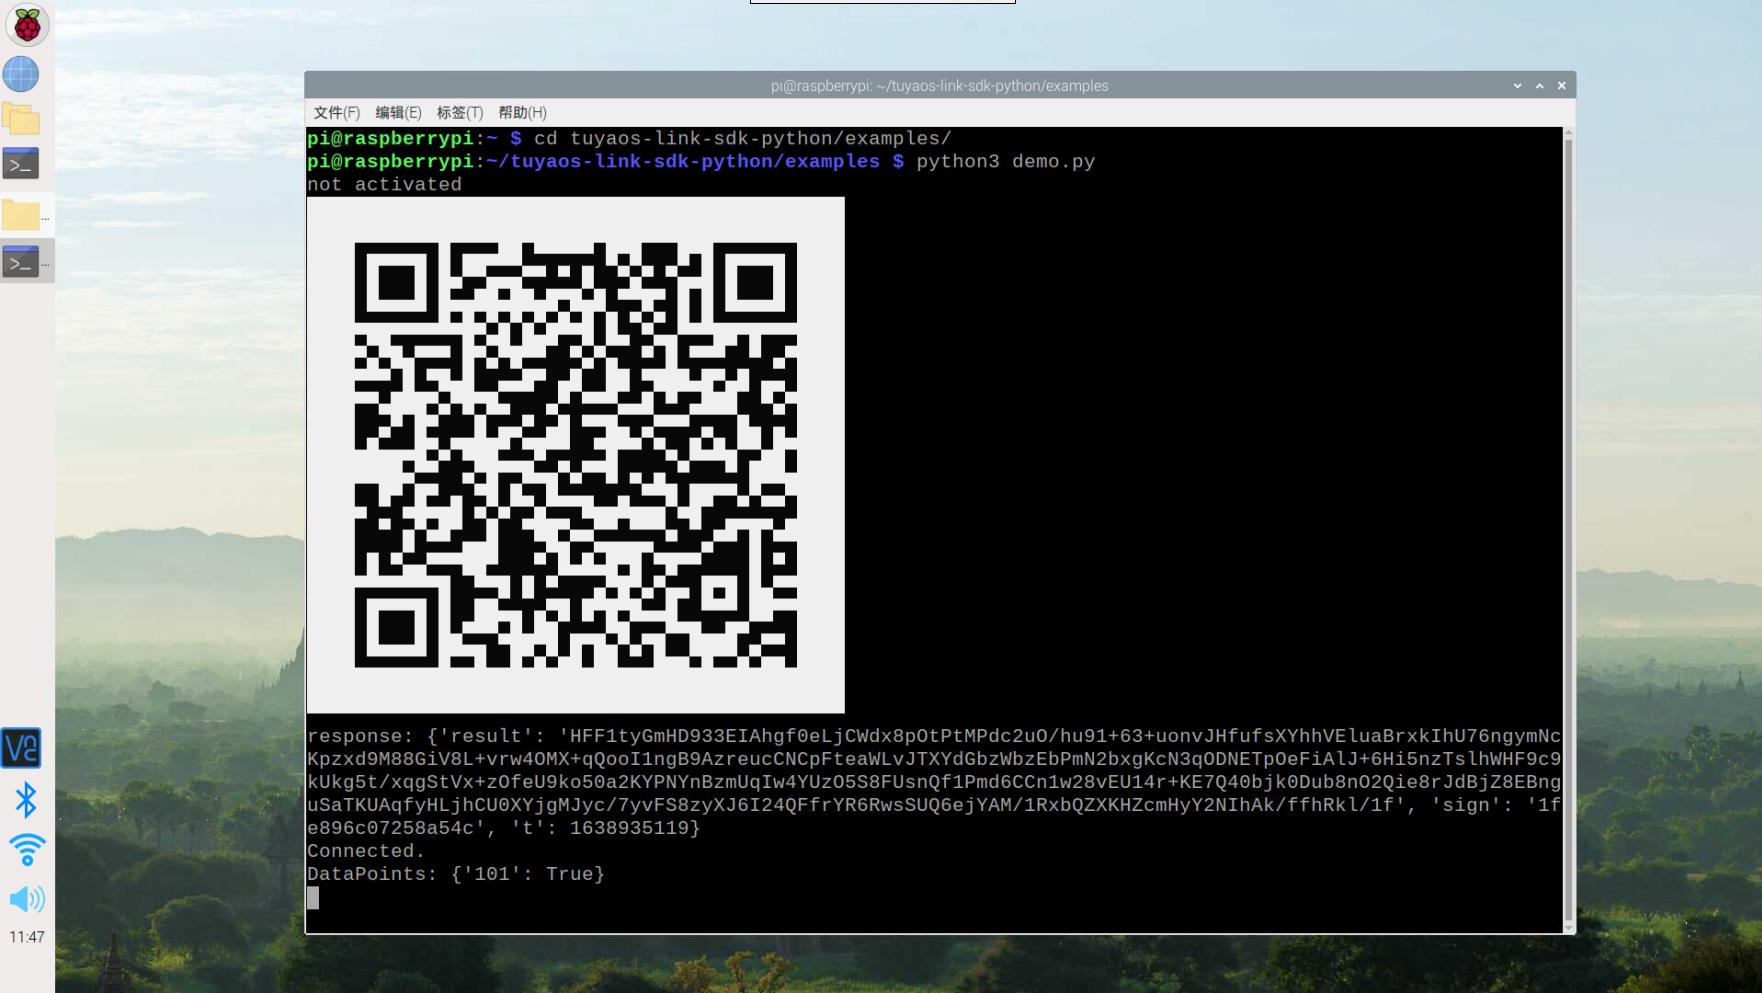Open the VNC server tray icon
The image size is (1762, 993).
coord(21,748)
